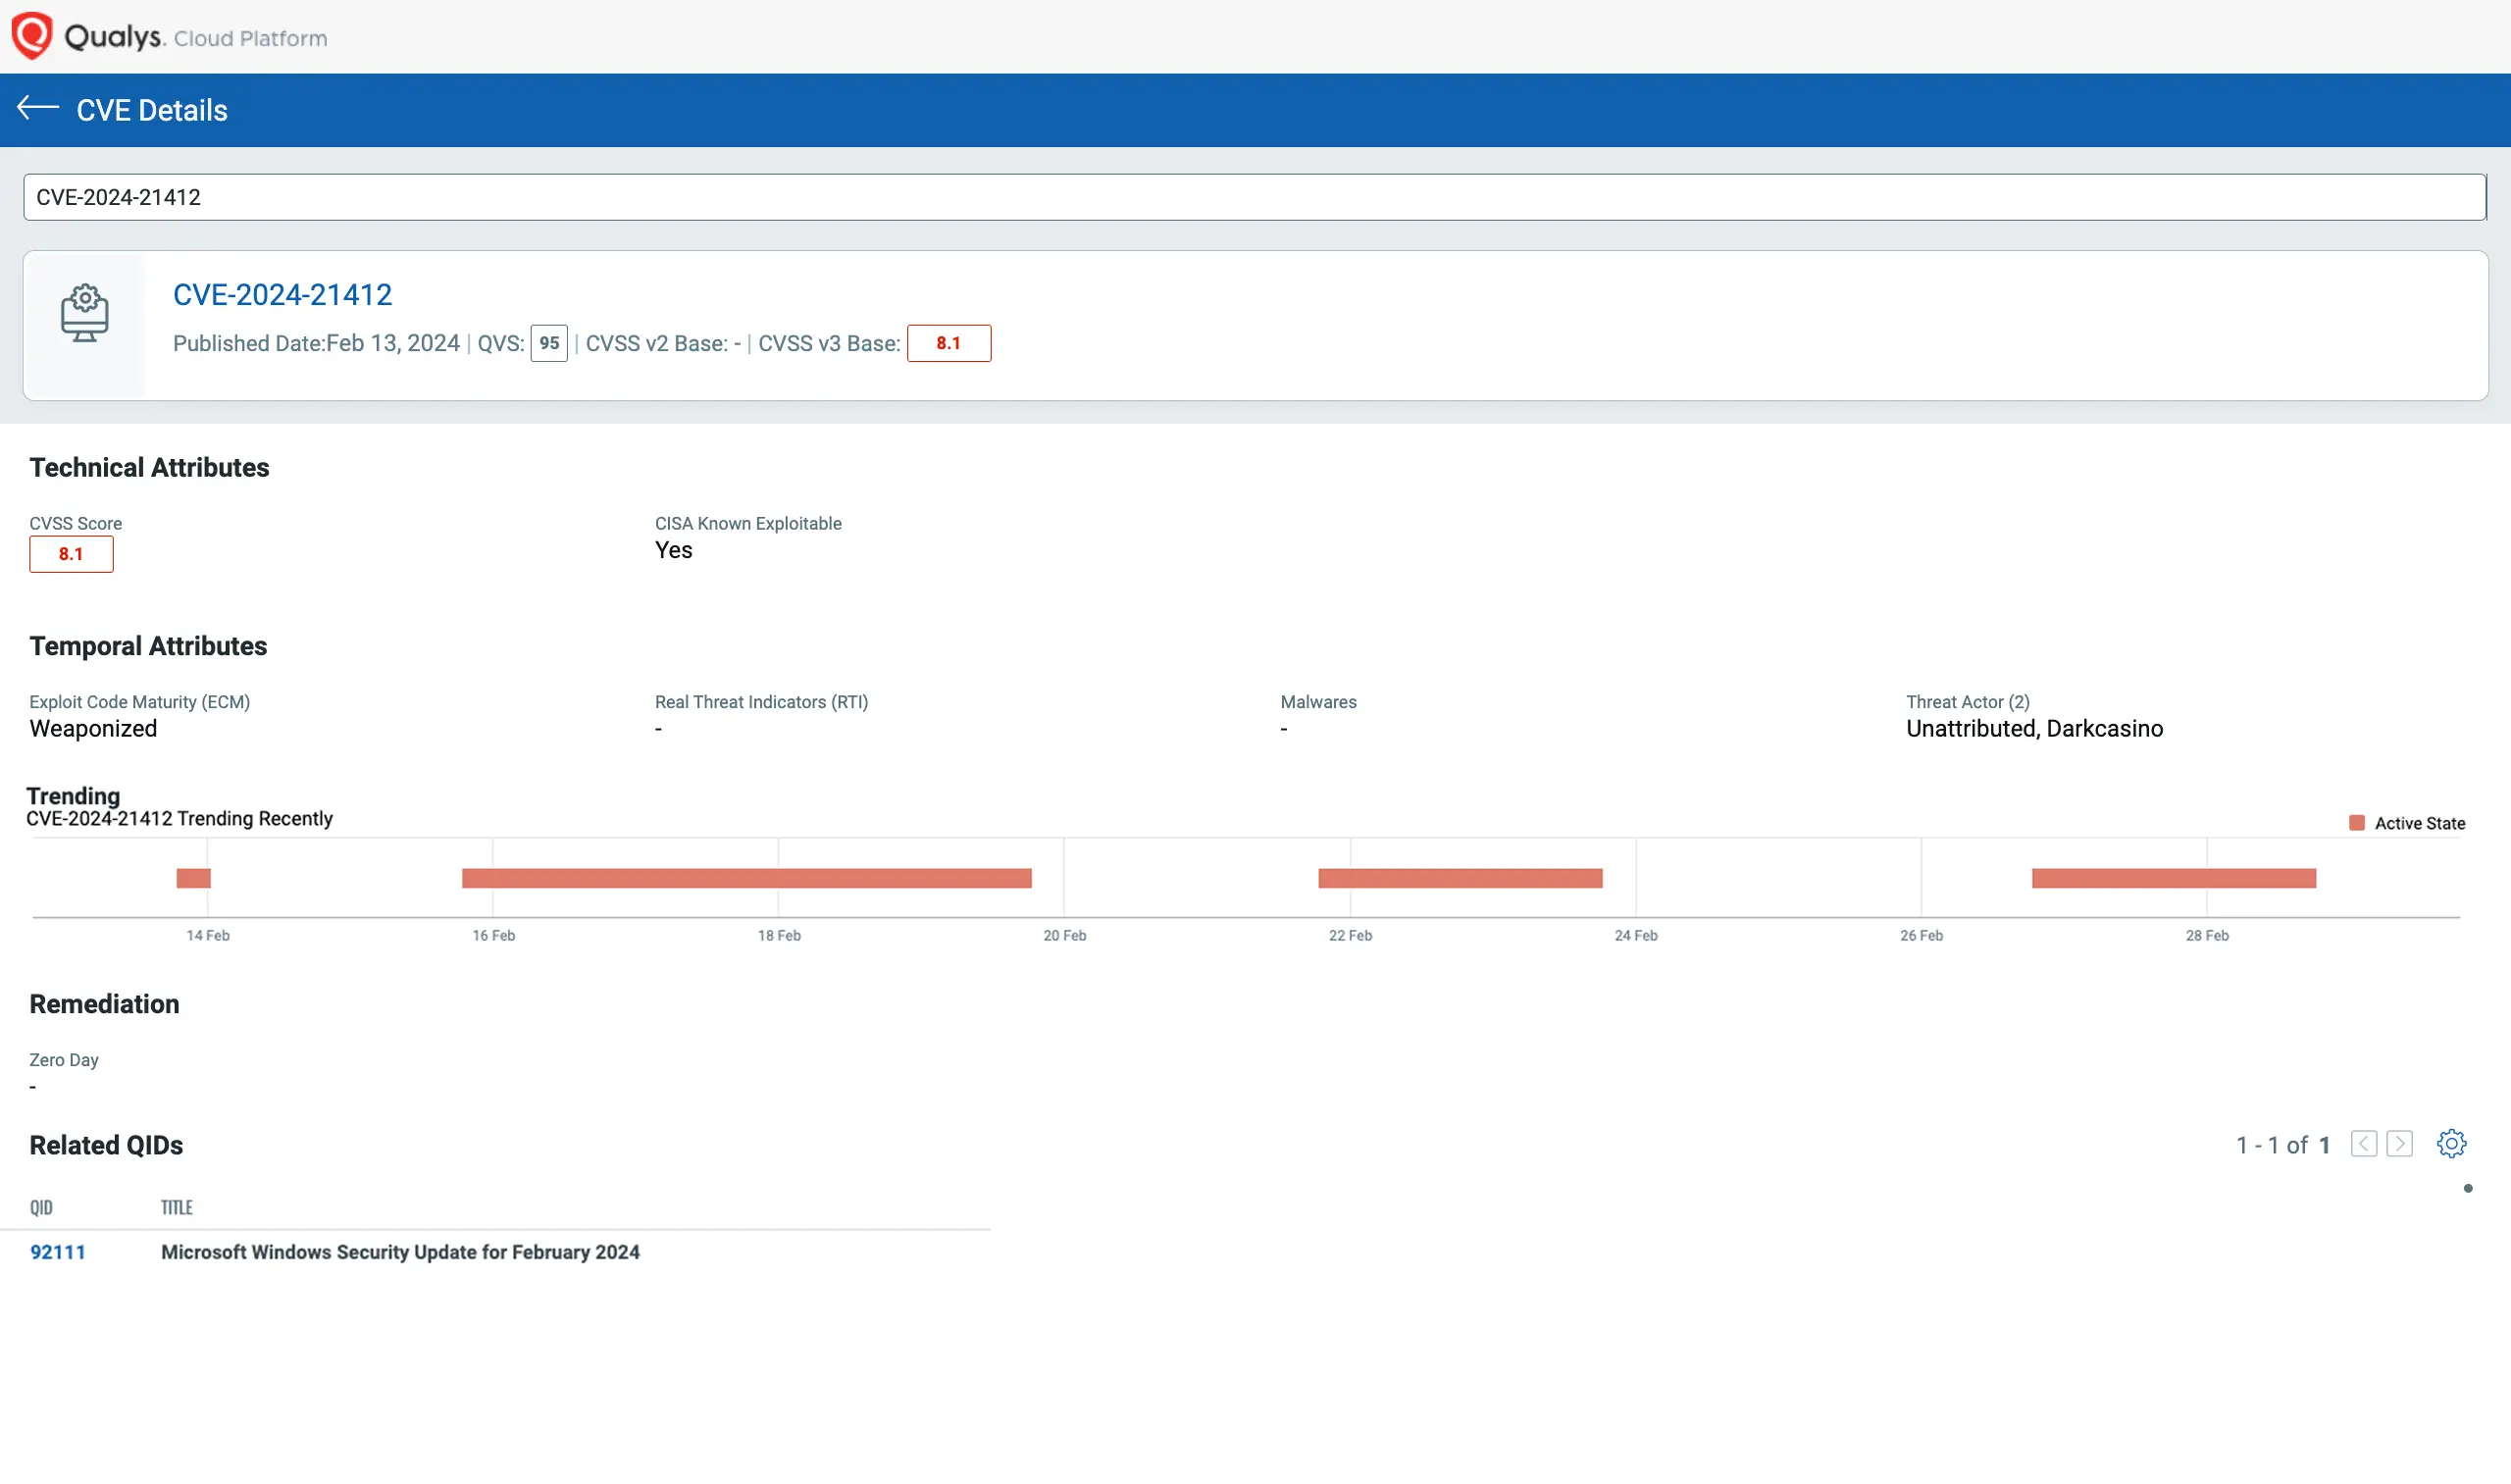2511x1484 pixels.
Task: Click the 'Threat Actor (2)' label
Action: 1967,702
